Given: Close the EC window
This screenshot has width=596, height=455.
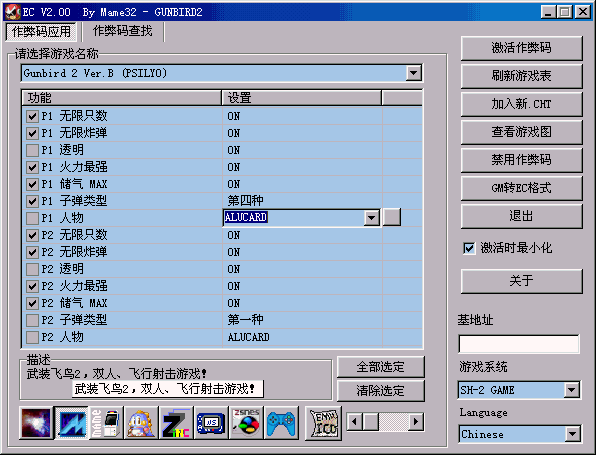Looking at the screenshot, I should click(583, 12).
